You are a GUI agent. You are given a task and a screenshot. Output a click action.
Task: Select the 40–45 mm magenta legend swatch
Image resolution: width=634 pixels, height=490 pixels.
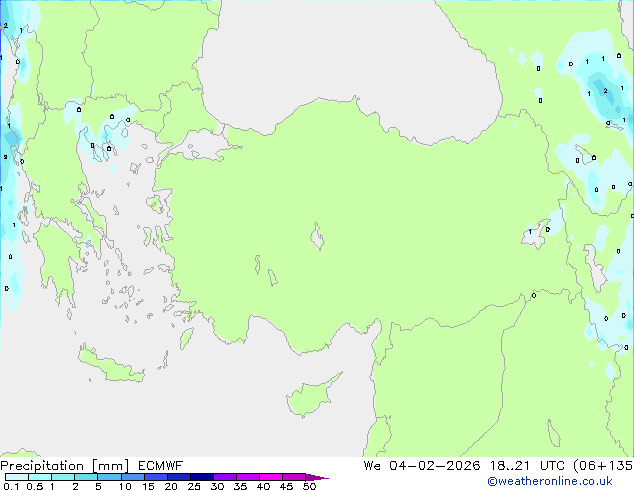(x=271, y=477)
